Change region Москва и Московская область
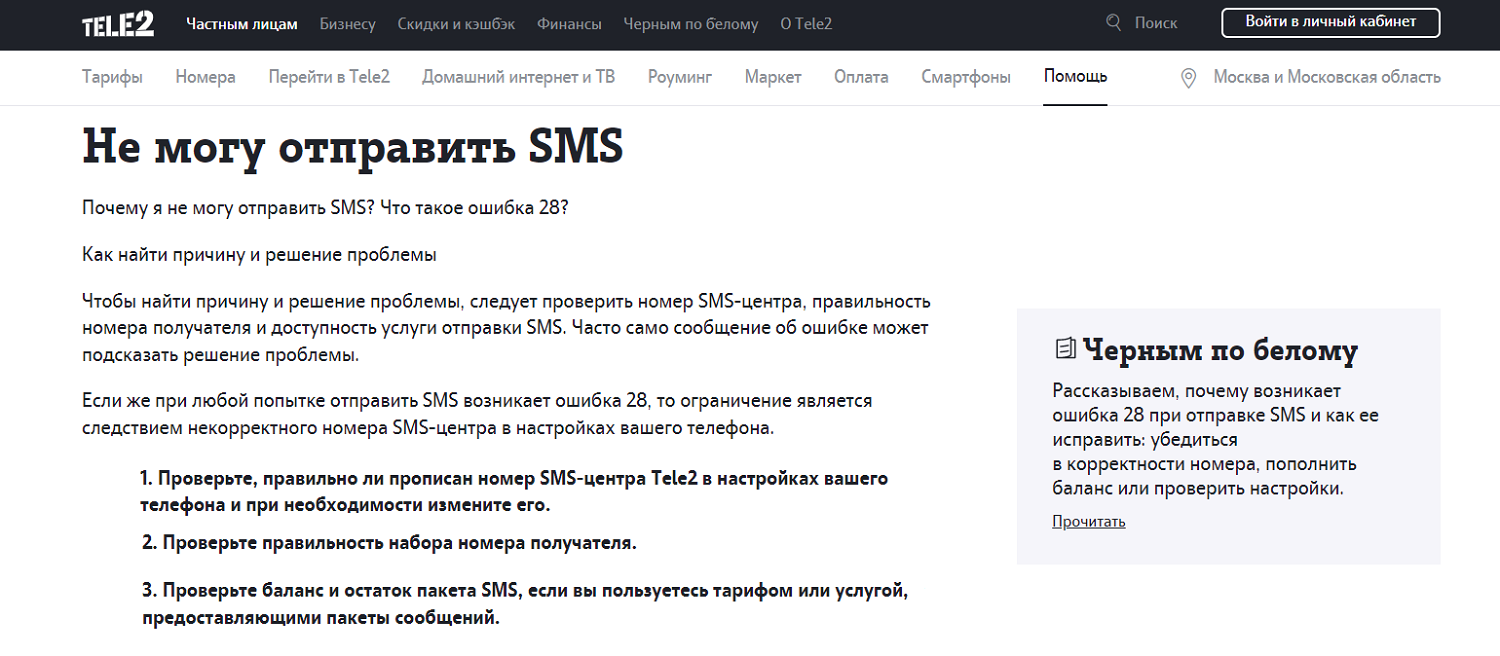The height and width of the screenshot is (656, 1500). [x=1327, y=77]
